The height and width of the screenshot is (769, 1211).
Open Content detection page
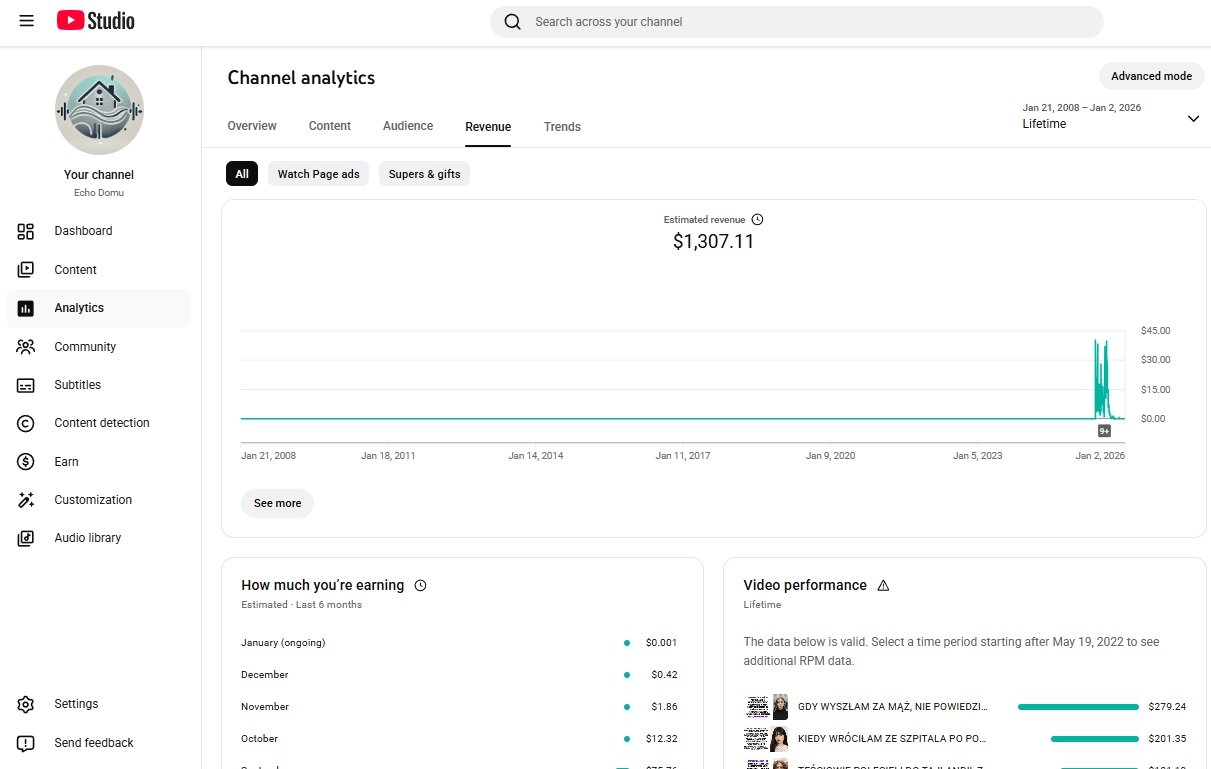click(101, 423)
